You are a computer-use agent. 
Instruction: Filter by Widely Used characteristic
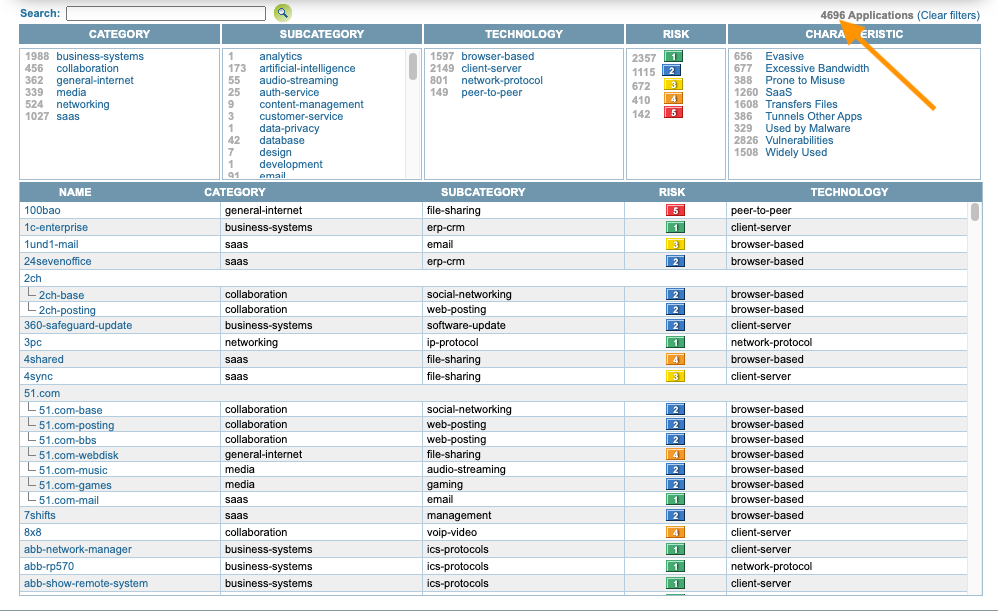[x=796, y=152]
